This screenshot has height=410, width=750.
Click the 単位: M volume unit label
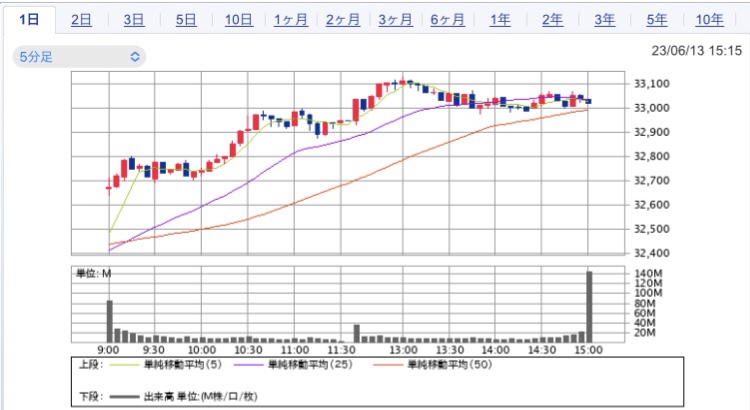[94, 274]
